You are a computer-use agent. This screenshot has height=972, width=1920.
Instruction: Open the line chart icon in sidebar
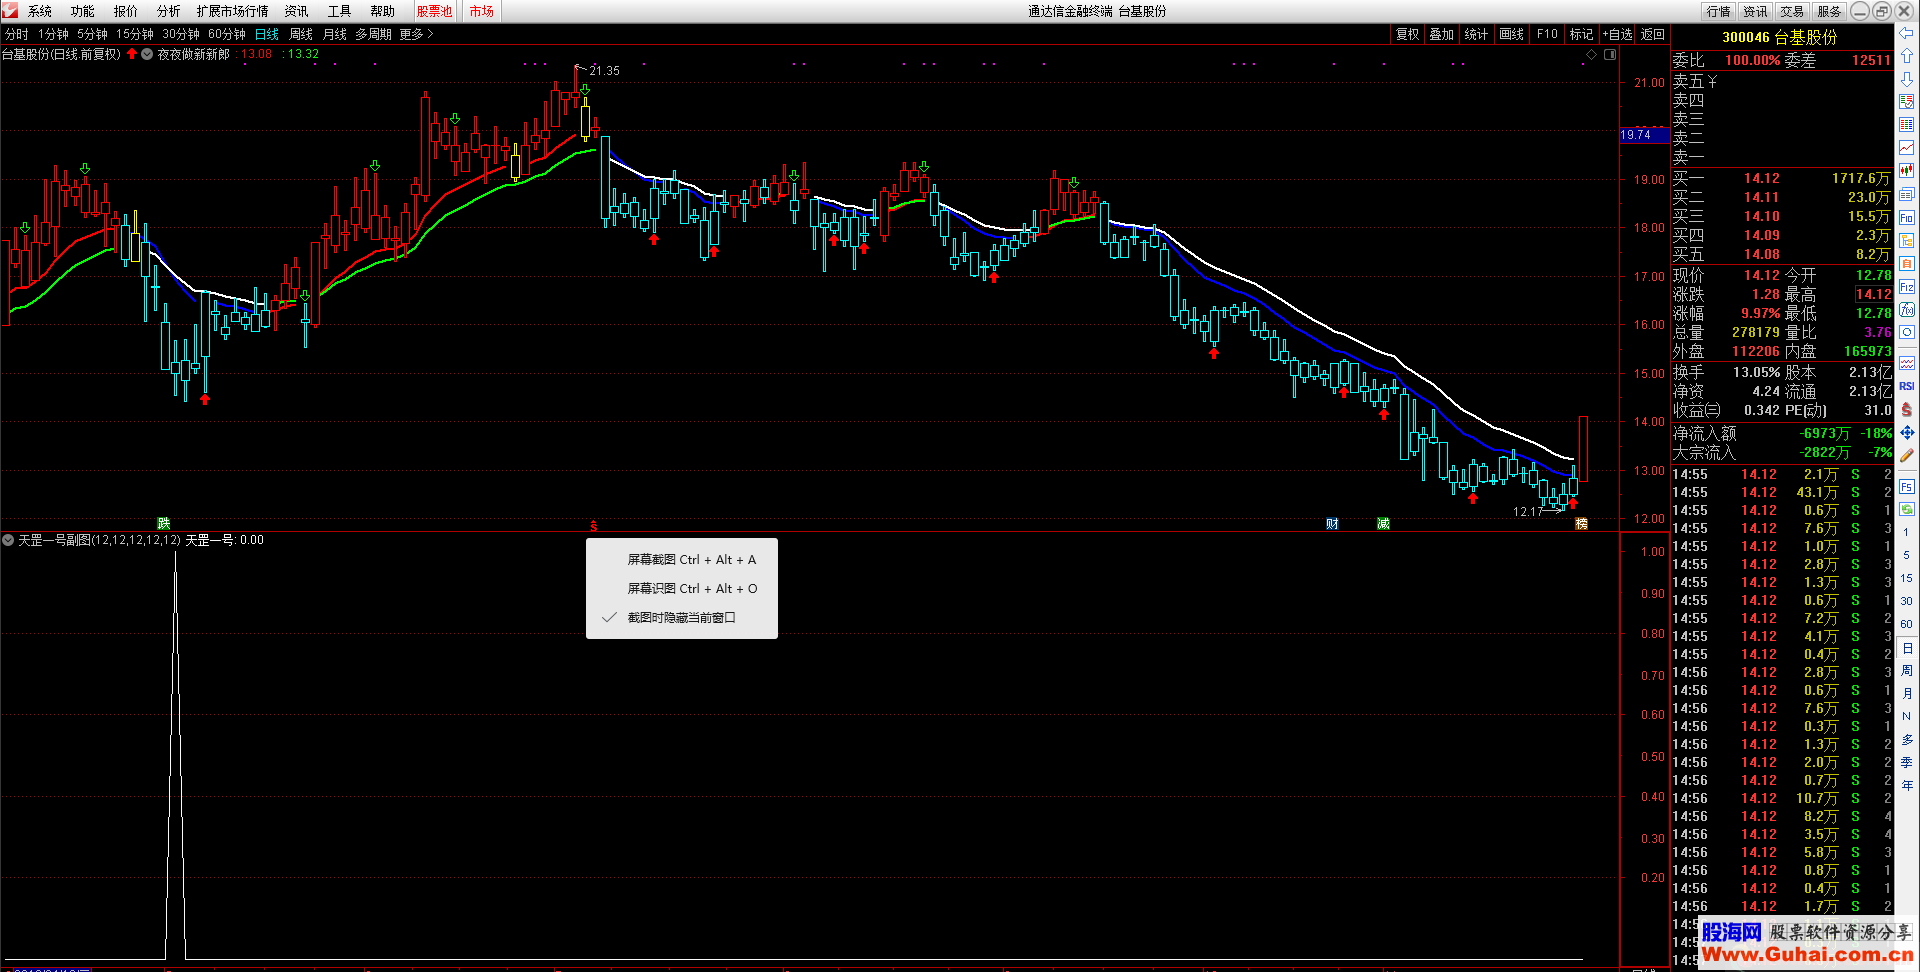pyautogui.click(x=1907, y=147)
